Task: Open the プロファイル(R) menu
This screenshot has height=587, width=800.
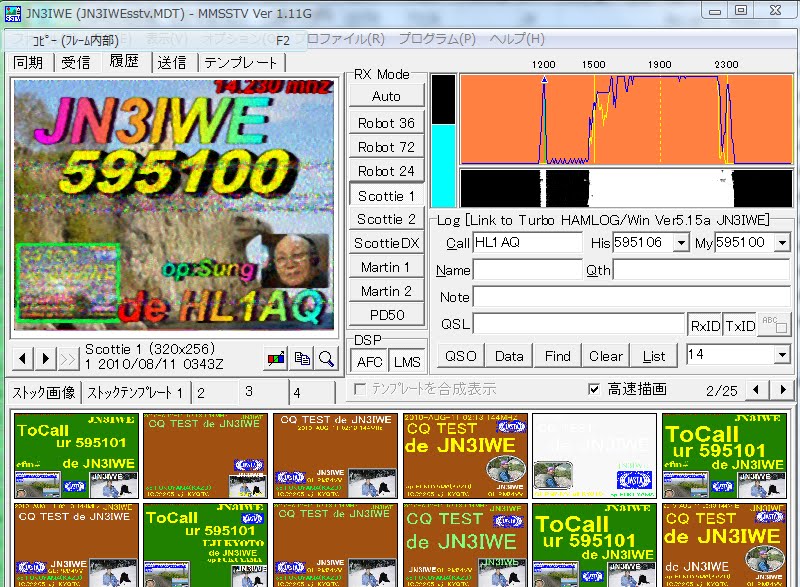Action: tap(339, 39)
